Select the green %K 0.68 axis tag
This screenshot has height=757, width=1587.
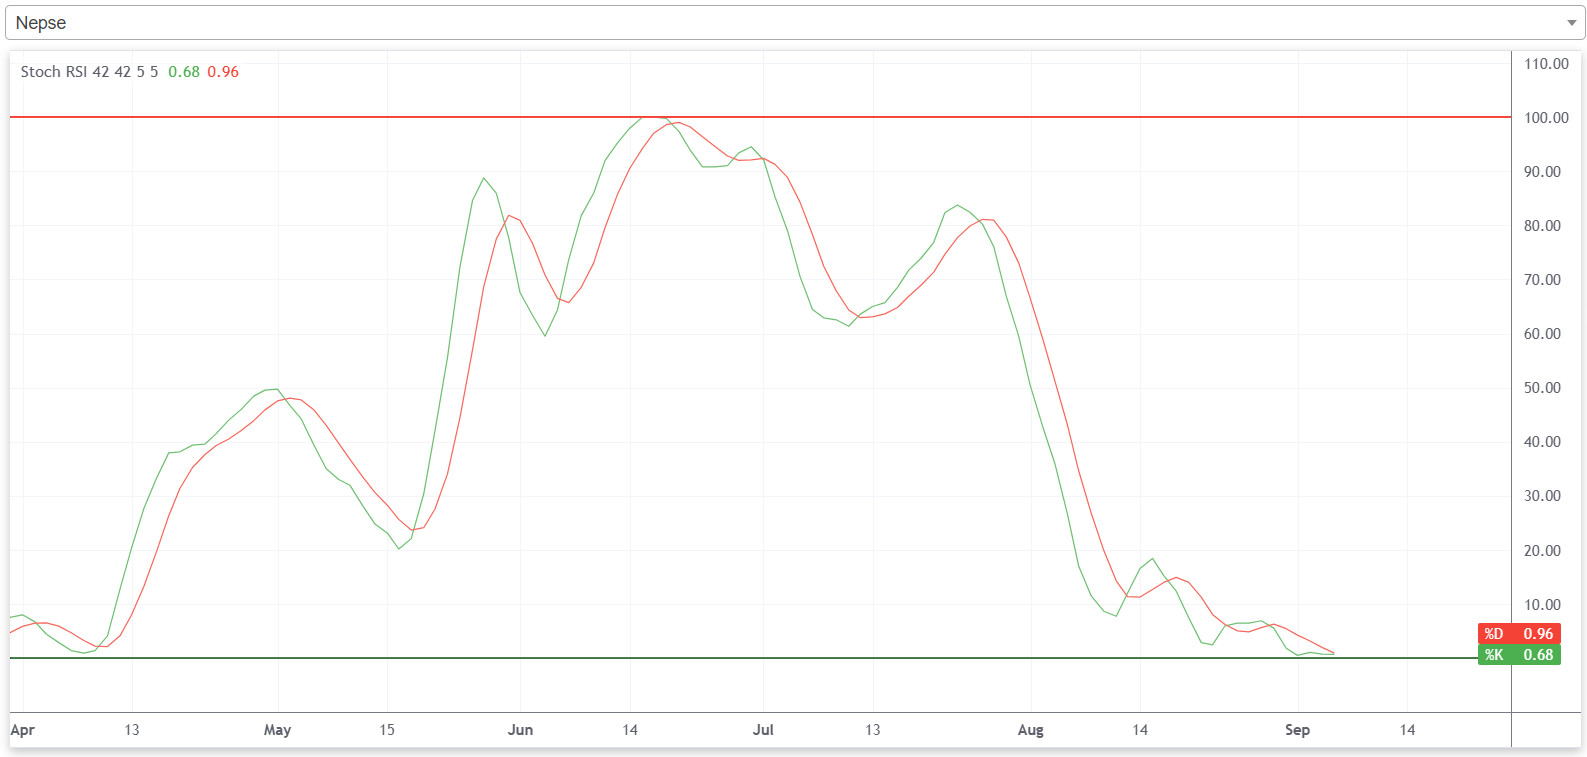pos(1518,655)
